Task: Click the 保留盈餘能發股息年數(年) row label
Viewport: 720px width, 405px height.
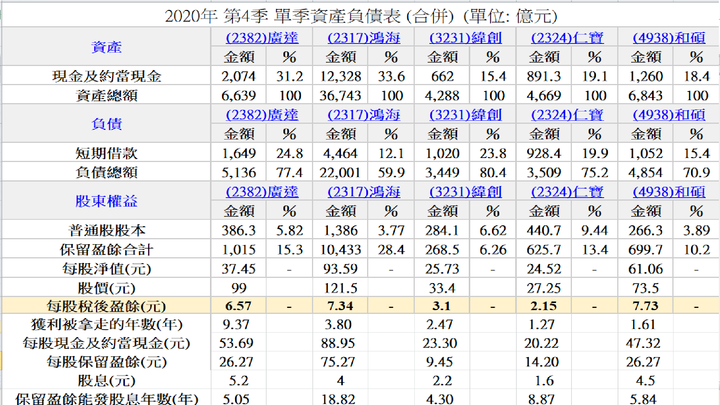Action: pos(107,399)
